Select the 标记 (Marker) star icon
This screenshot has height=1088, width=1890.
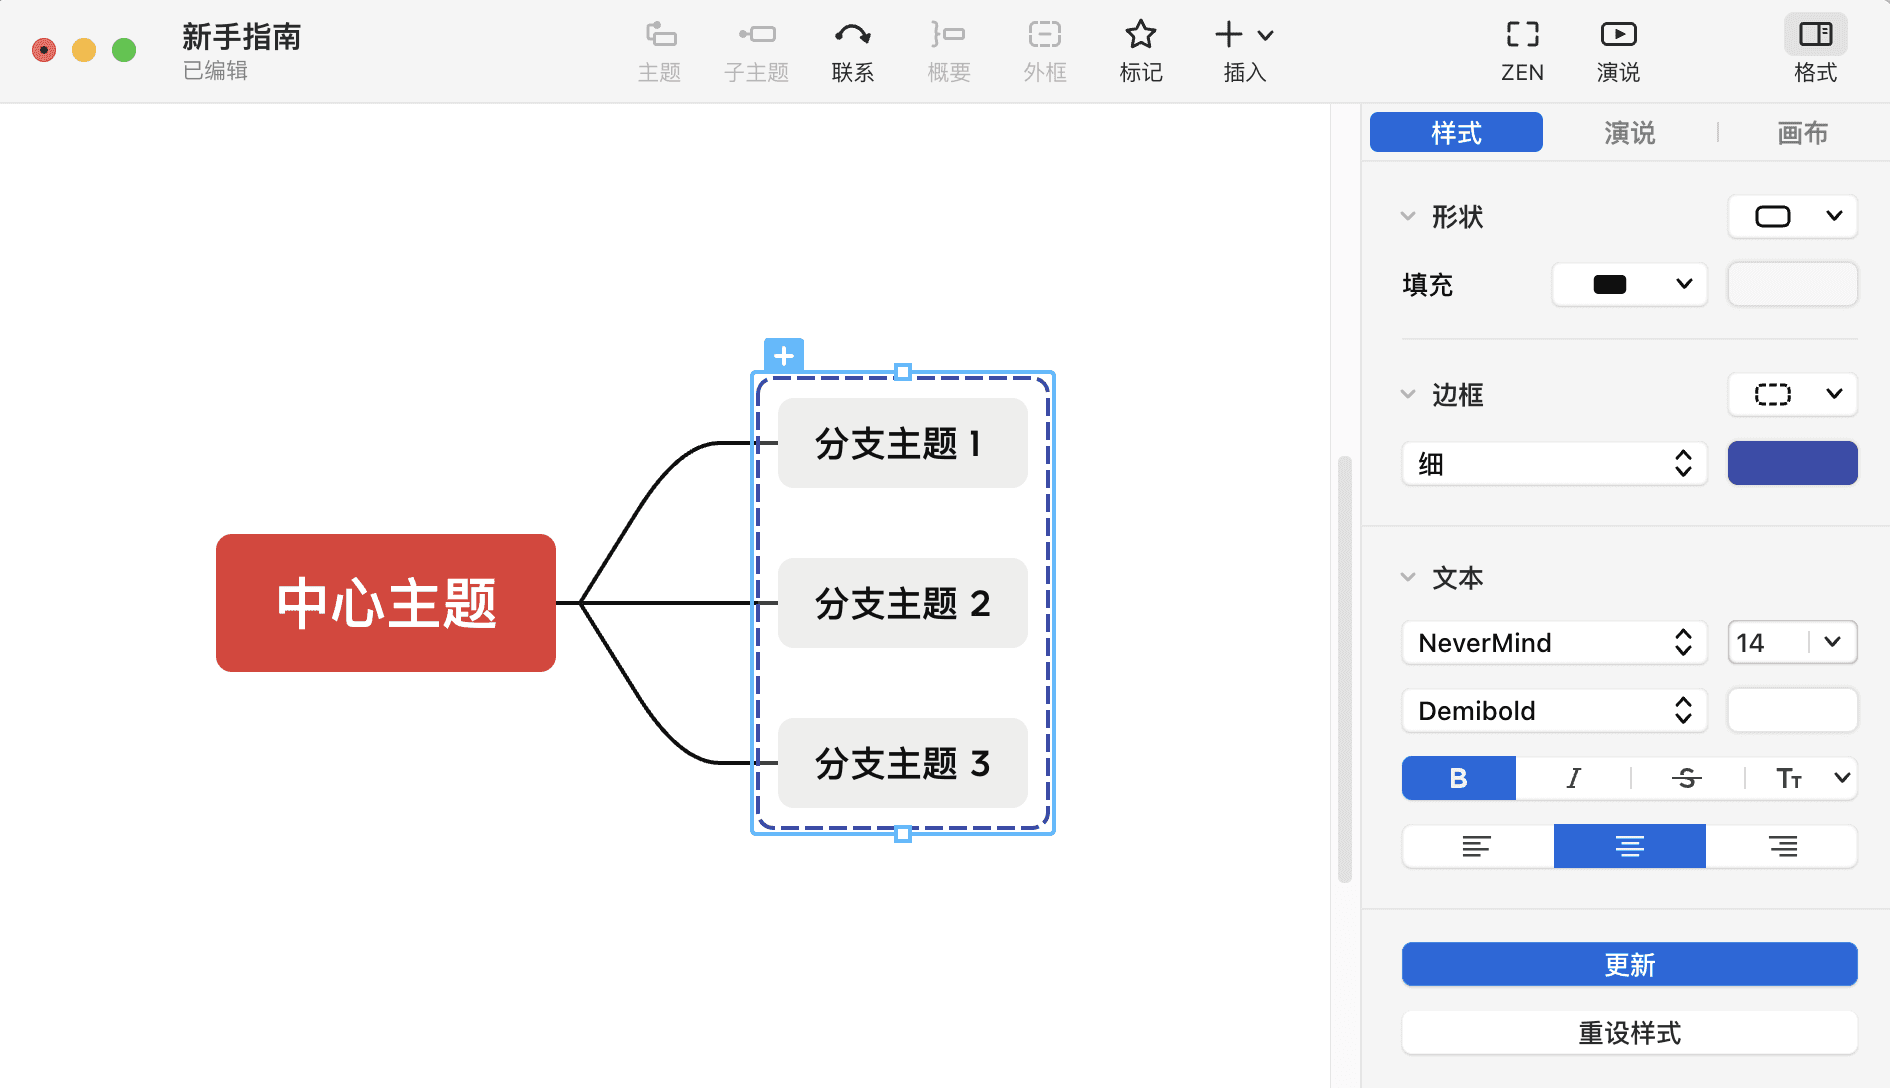1140,50
